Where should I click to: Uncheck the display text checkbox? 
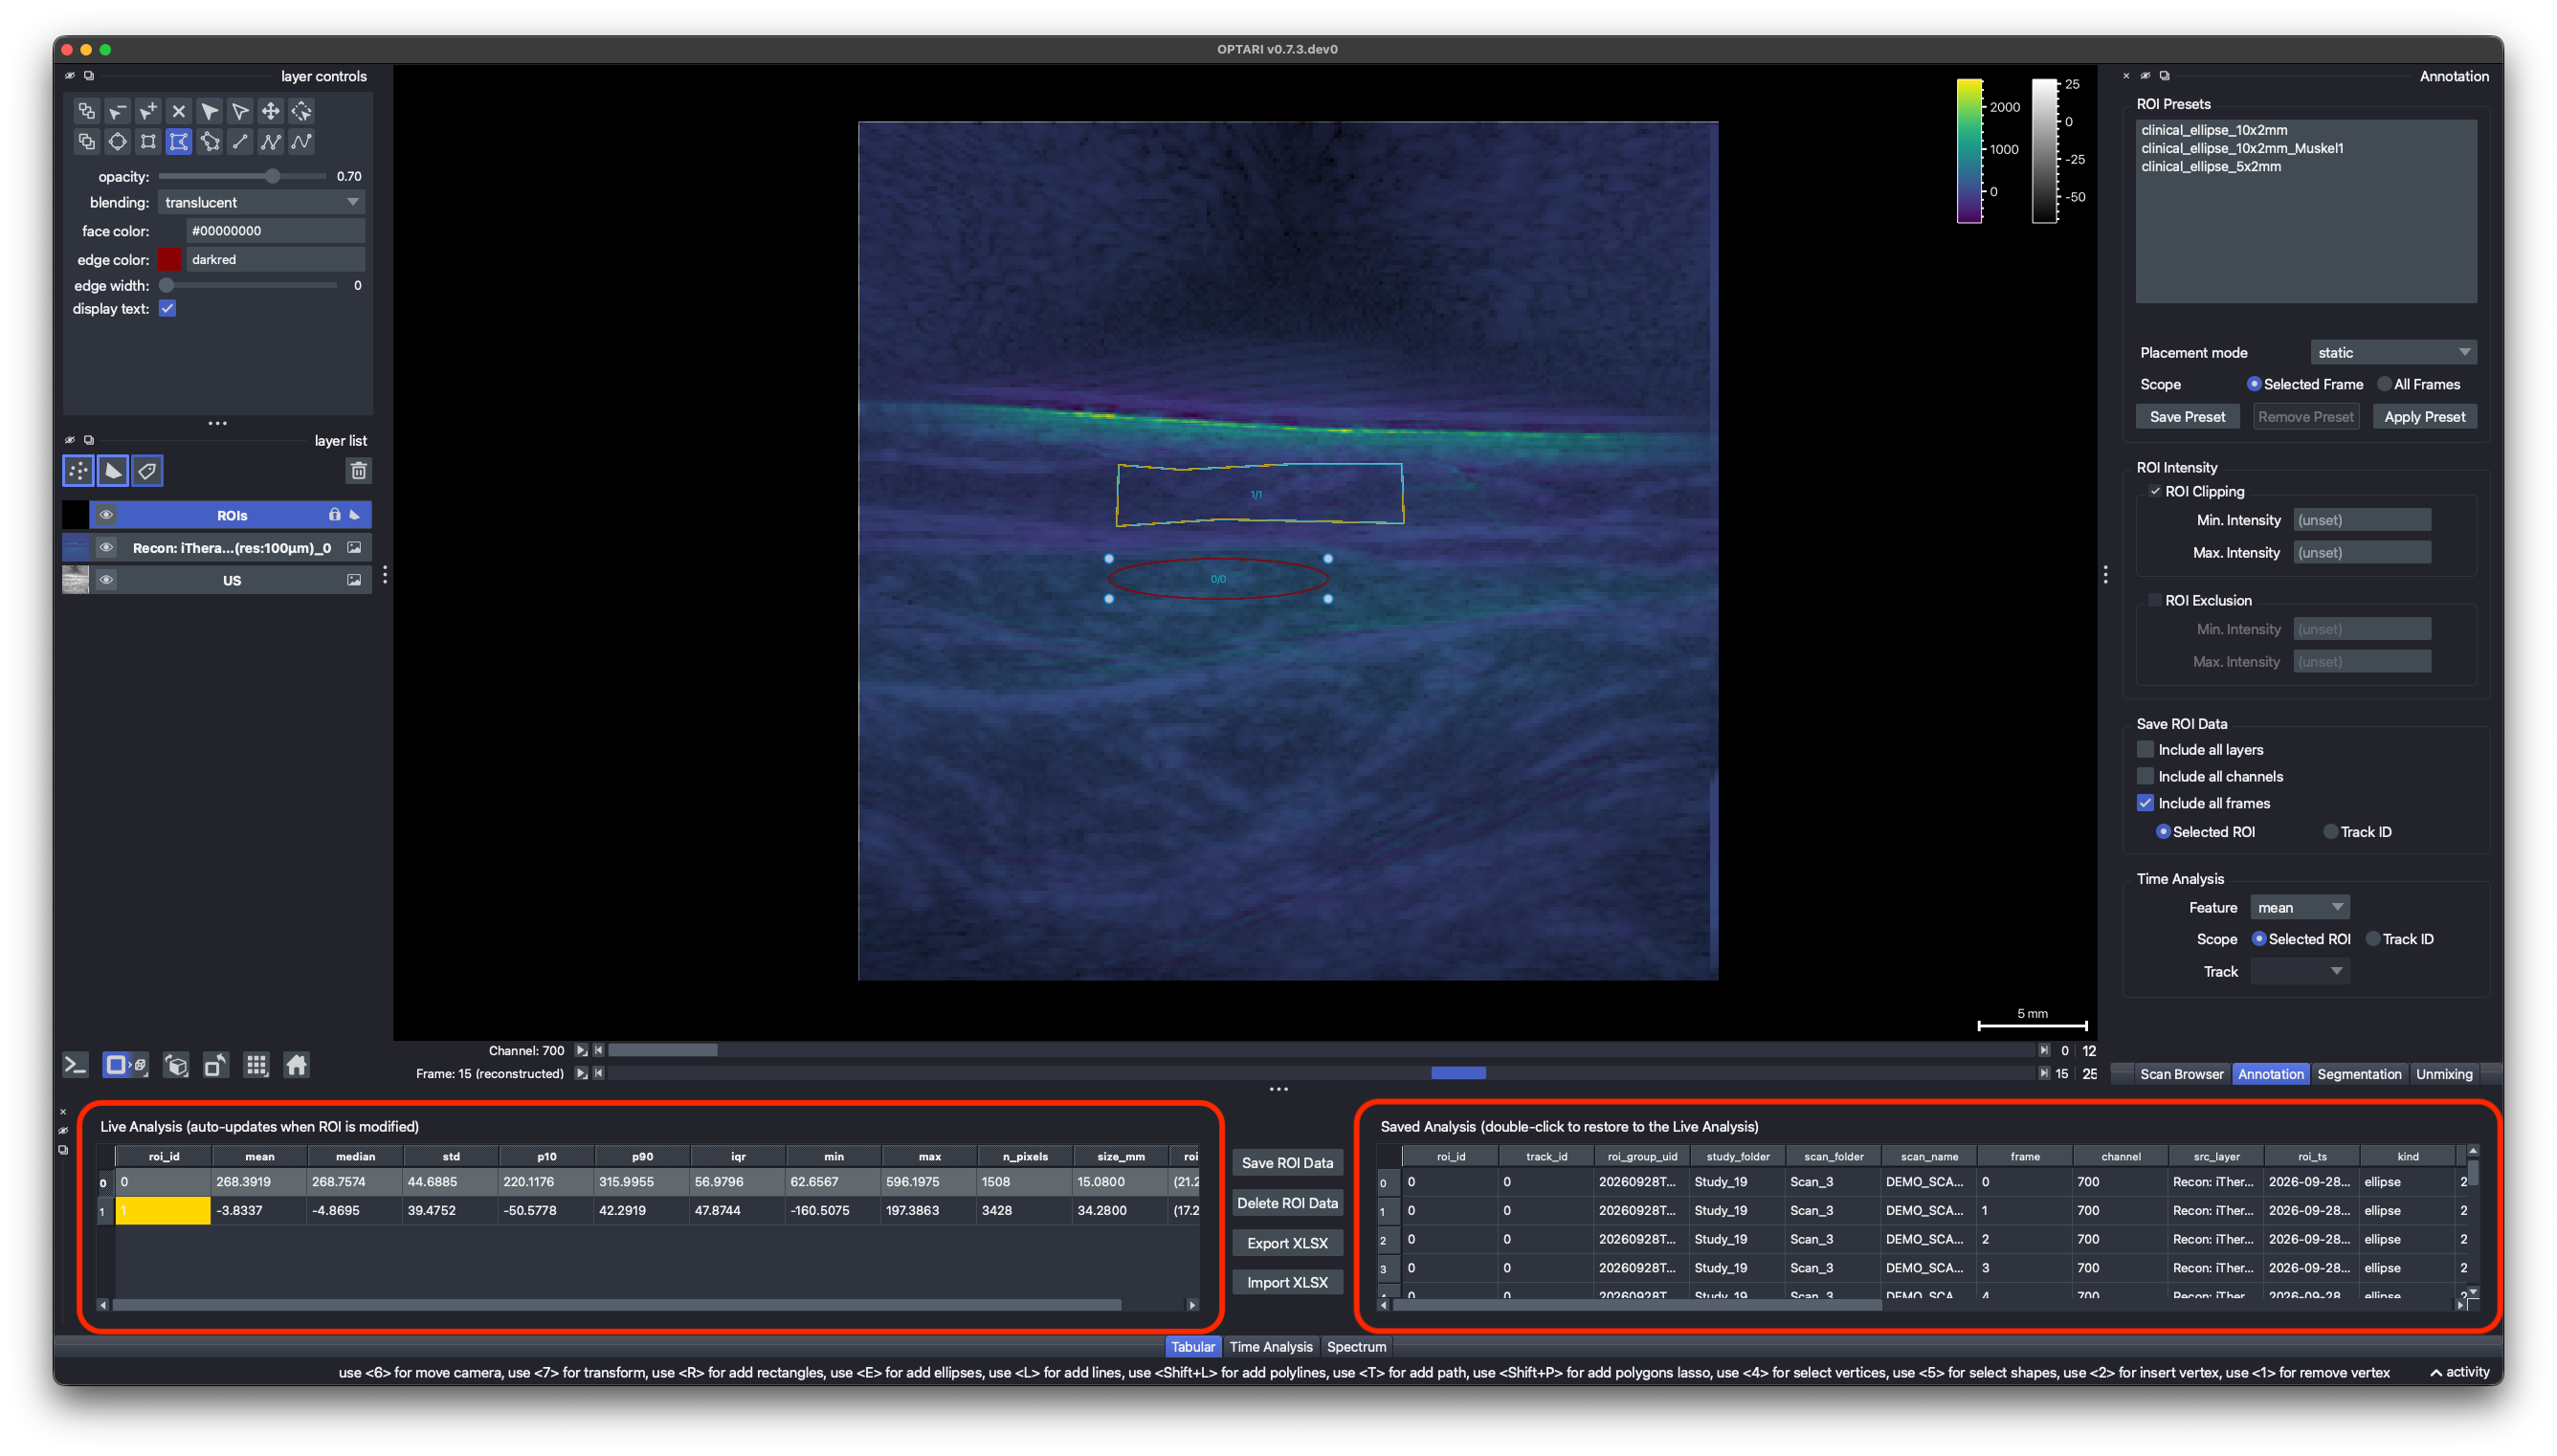pyautogui.click(x=168, y=309)
